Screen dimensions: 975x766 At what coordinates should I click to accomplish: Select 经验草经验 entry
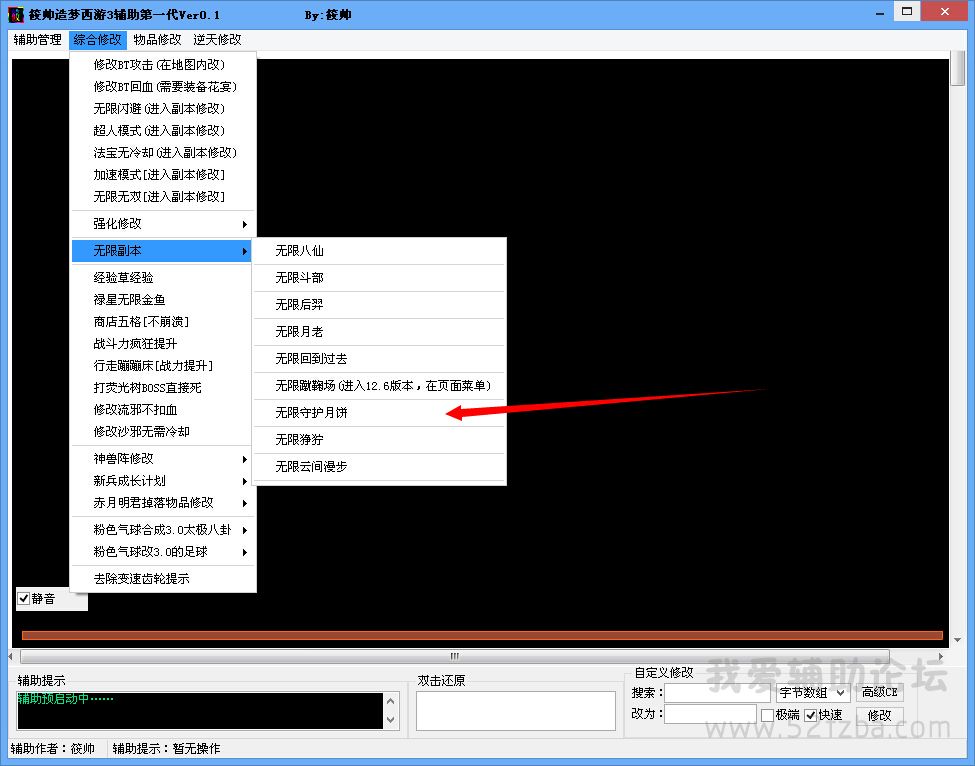(x=163, y=278)
